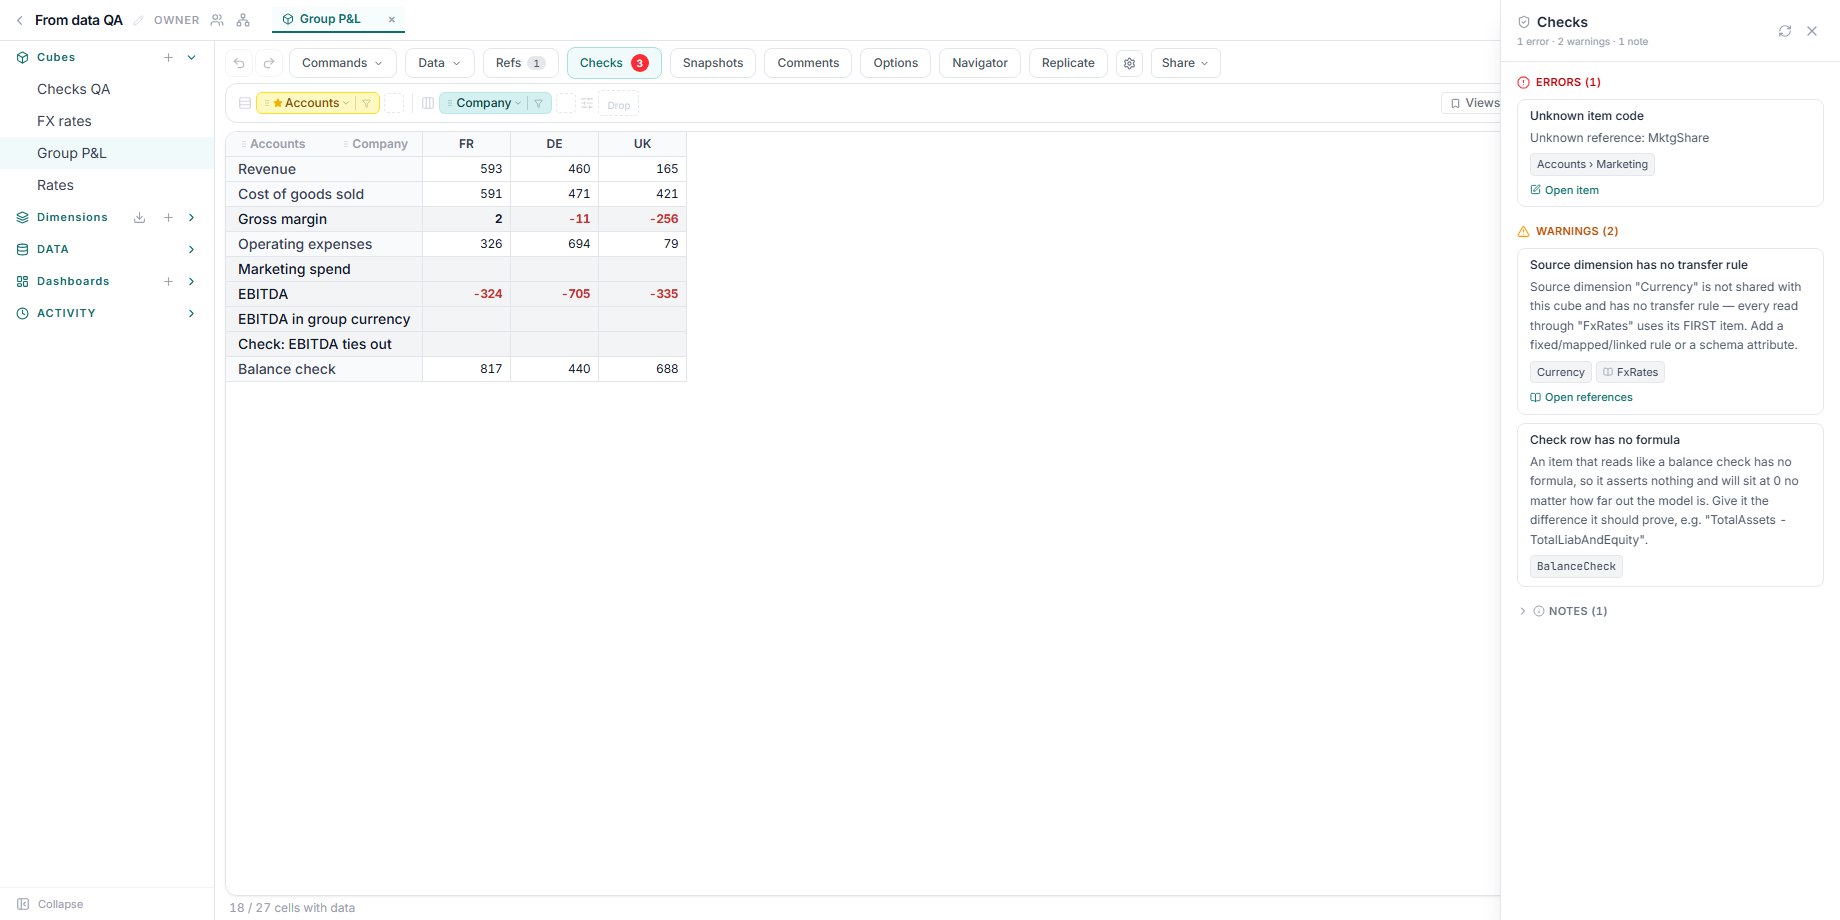The width and height of the screenshot is (1840, 920).
Task: Open the users sharing icon beside OWNER
Action: [217, 20]
